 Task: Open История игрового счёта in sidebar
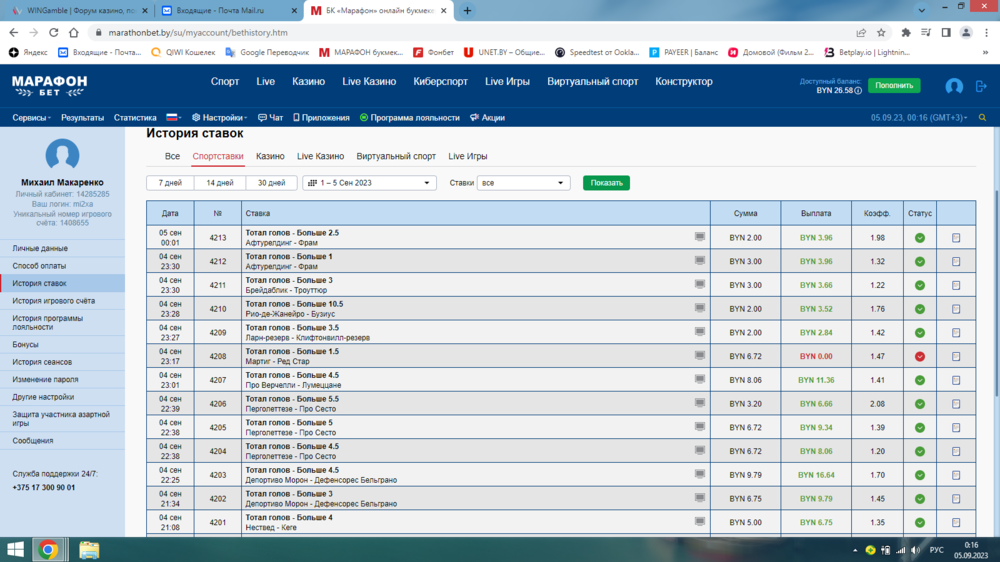[x=54, y=301]
